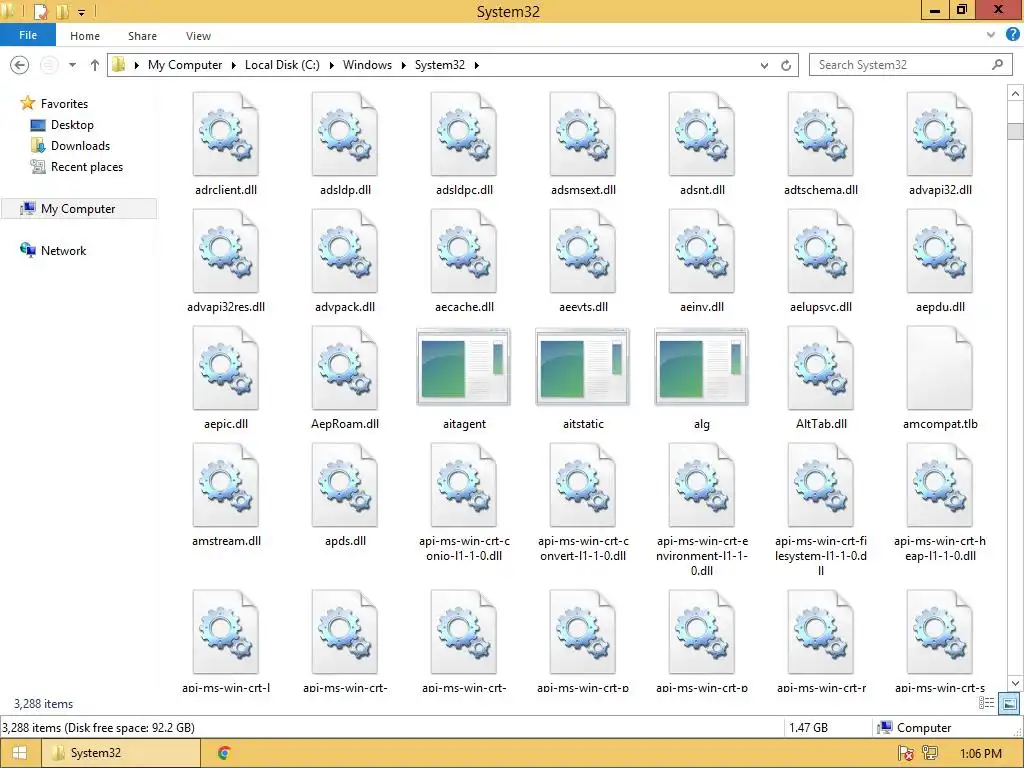Click the aepic.dll file icon
The height and width of the screenshot is (768, 1024).
[x=226, y=368]
